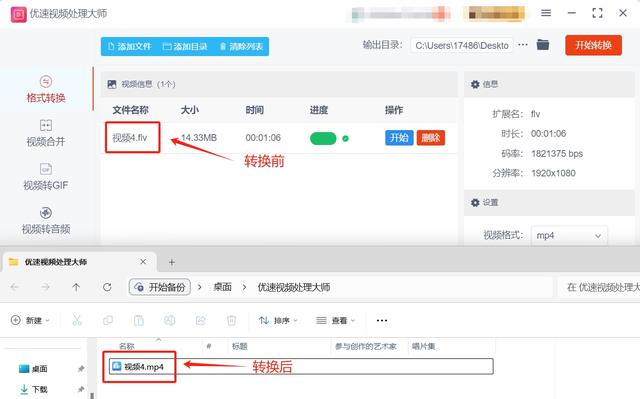This screenshot has width=640, height=399.
Task: Open Explorer more options ellipsis
Action: 382,321
